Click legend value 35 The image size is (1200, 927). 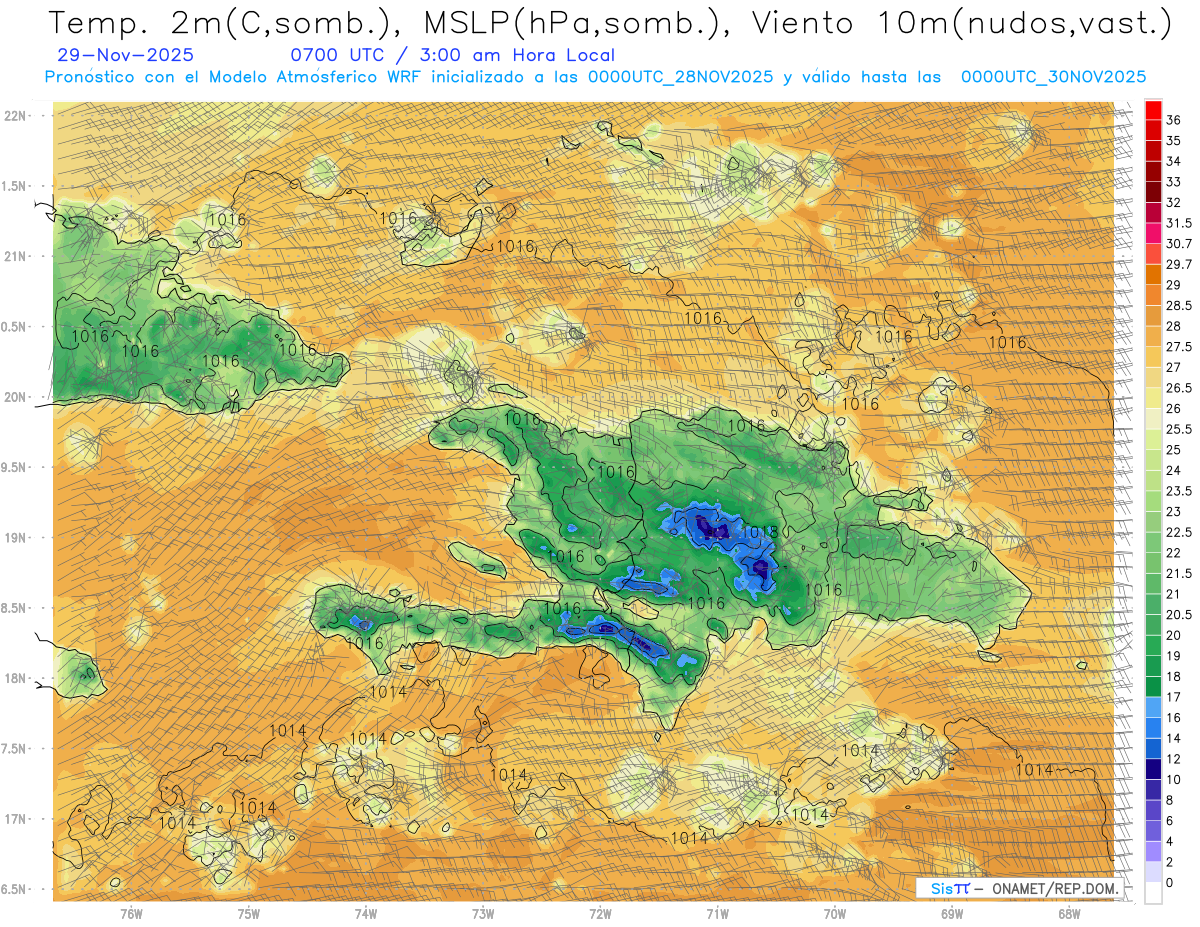click(x=1174, y=140)
